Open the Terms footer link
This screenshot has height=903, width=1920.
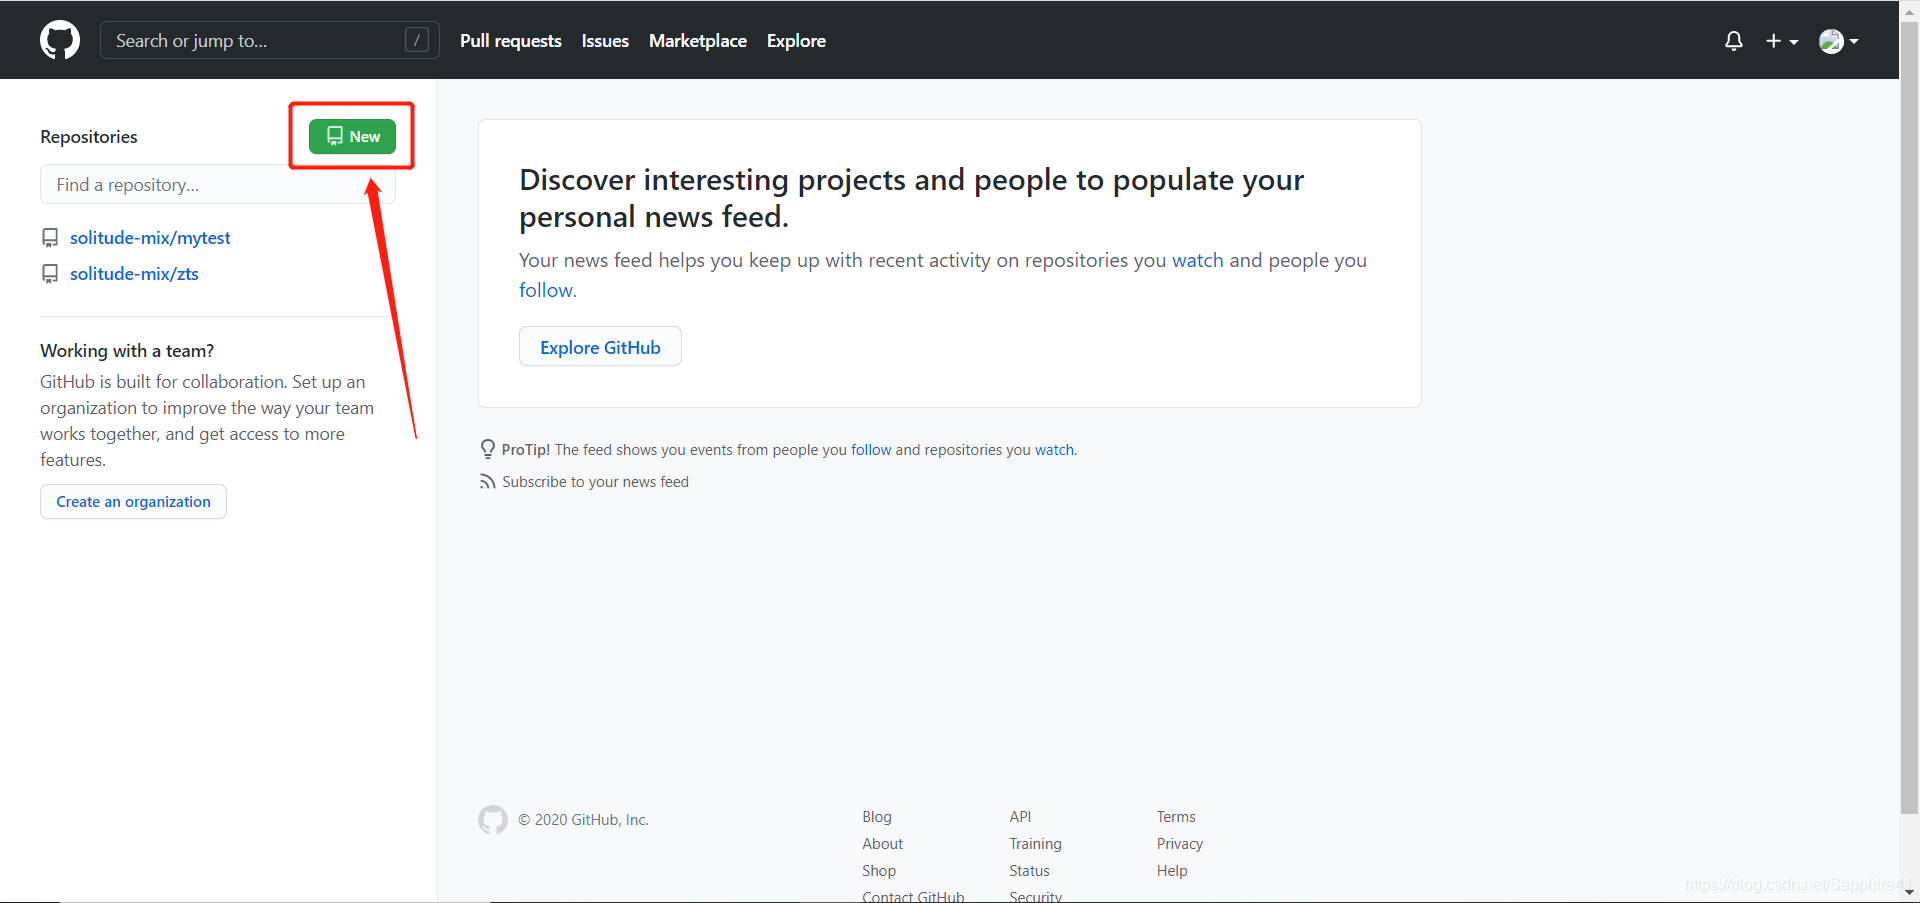point(1176,817)
